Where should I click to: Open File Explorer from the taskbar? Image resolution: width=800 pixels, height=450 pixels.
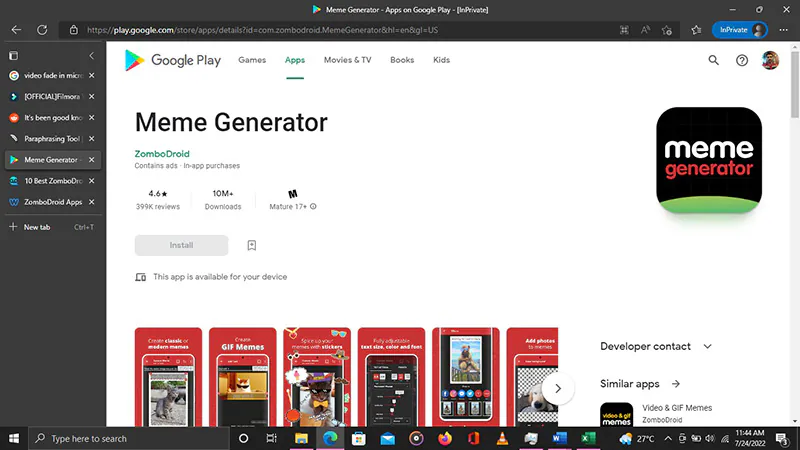click(x=301, y=438)
